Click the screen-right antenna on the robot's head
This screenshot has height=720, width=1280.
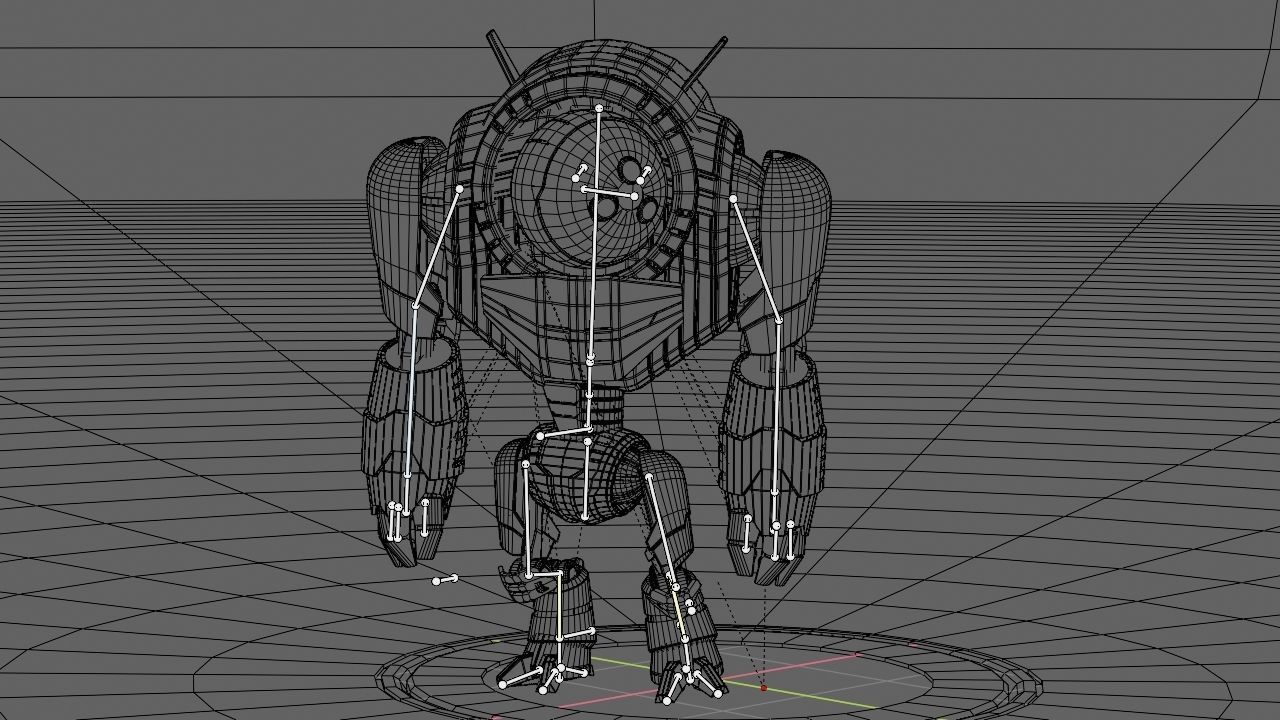(x=707, y=62)
